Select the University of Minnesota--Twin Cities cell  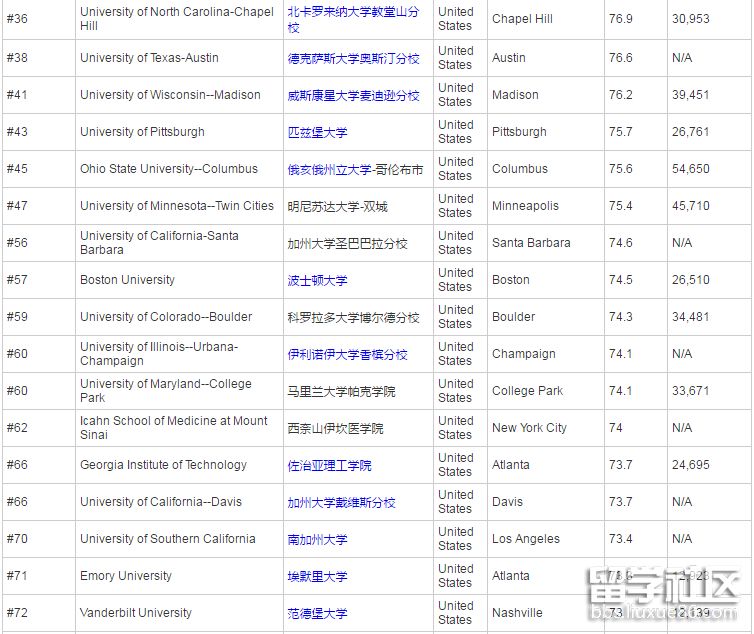177,206
